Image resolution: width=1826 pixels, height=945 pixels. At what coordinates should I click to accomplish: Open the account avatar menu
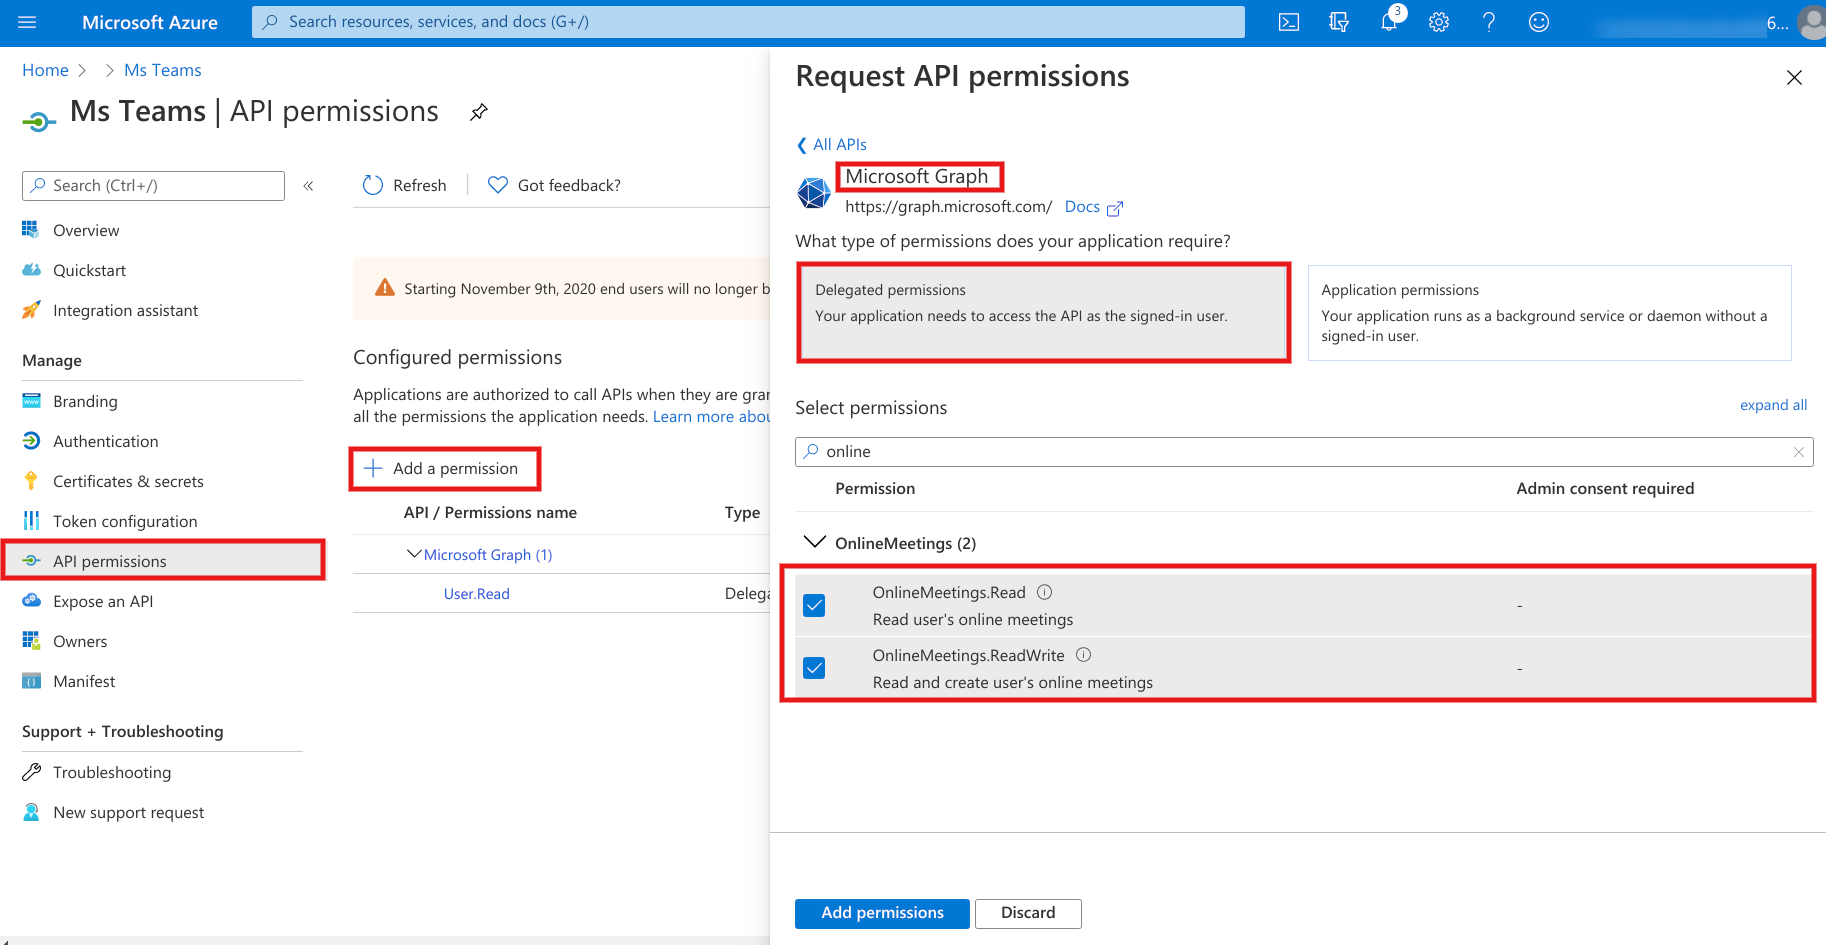[x=1812, y=22]
